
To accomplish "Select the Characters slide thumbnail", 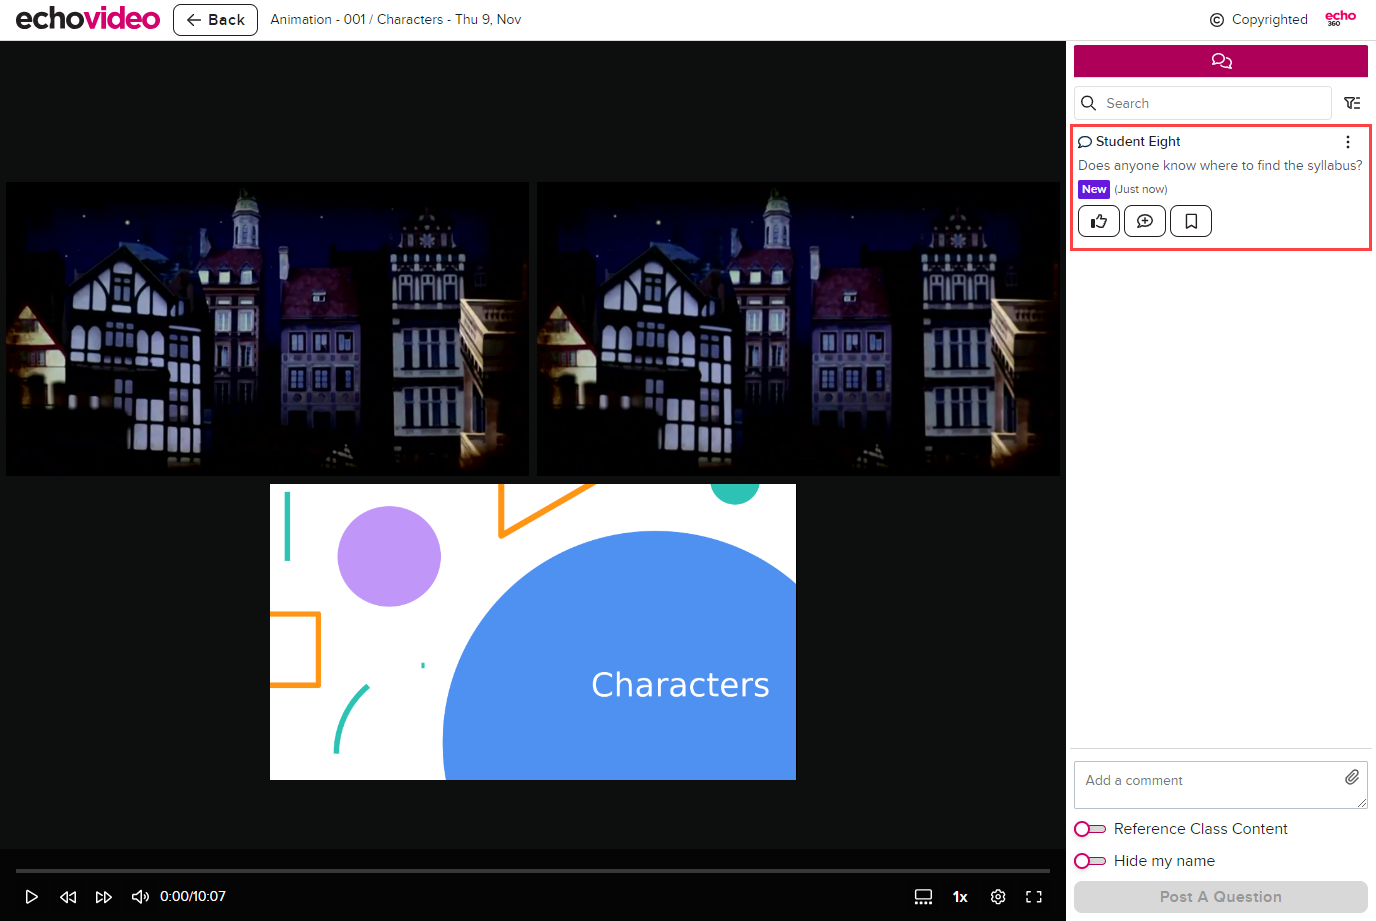I will (533, 632).
